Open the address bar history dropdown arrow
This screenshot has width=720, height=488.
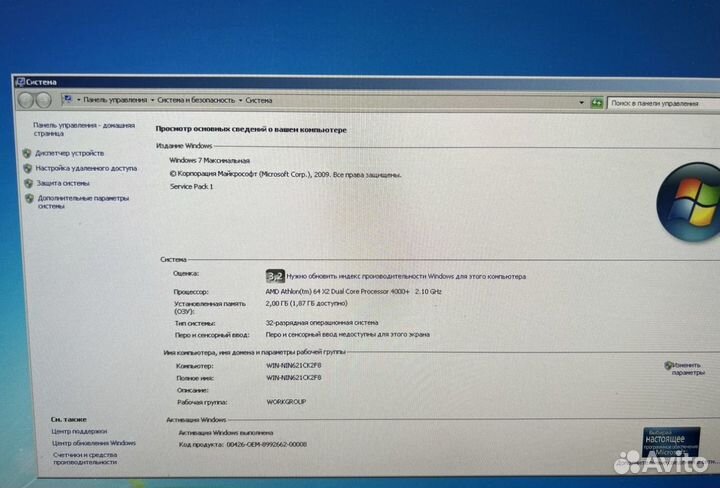point(581,102)
